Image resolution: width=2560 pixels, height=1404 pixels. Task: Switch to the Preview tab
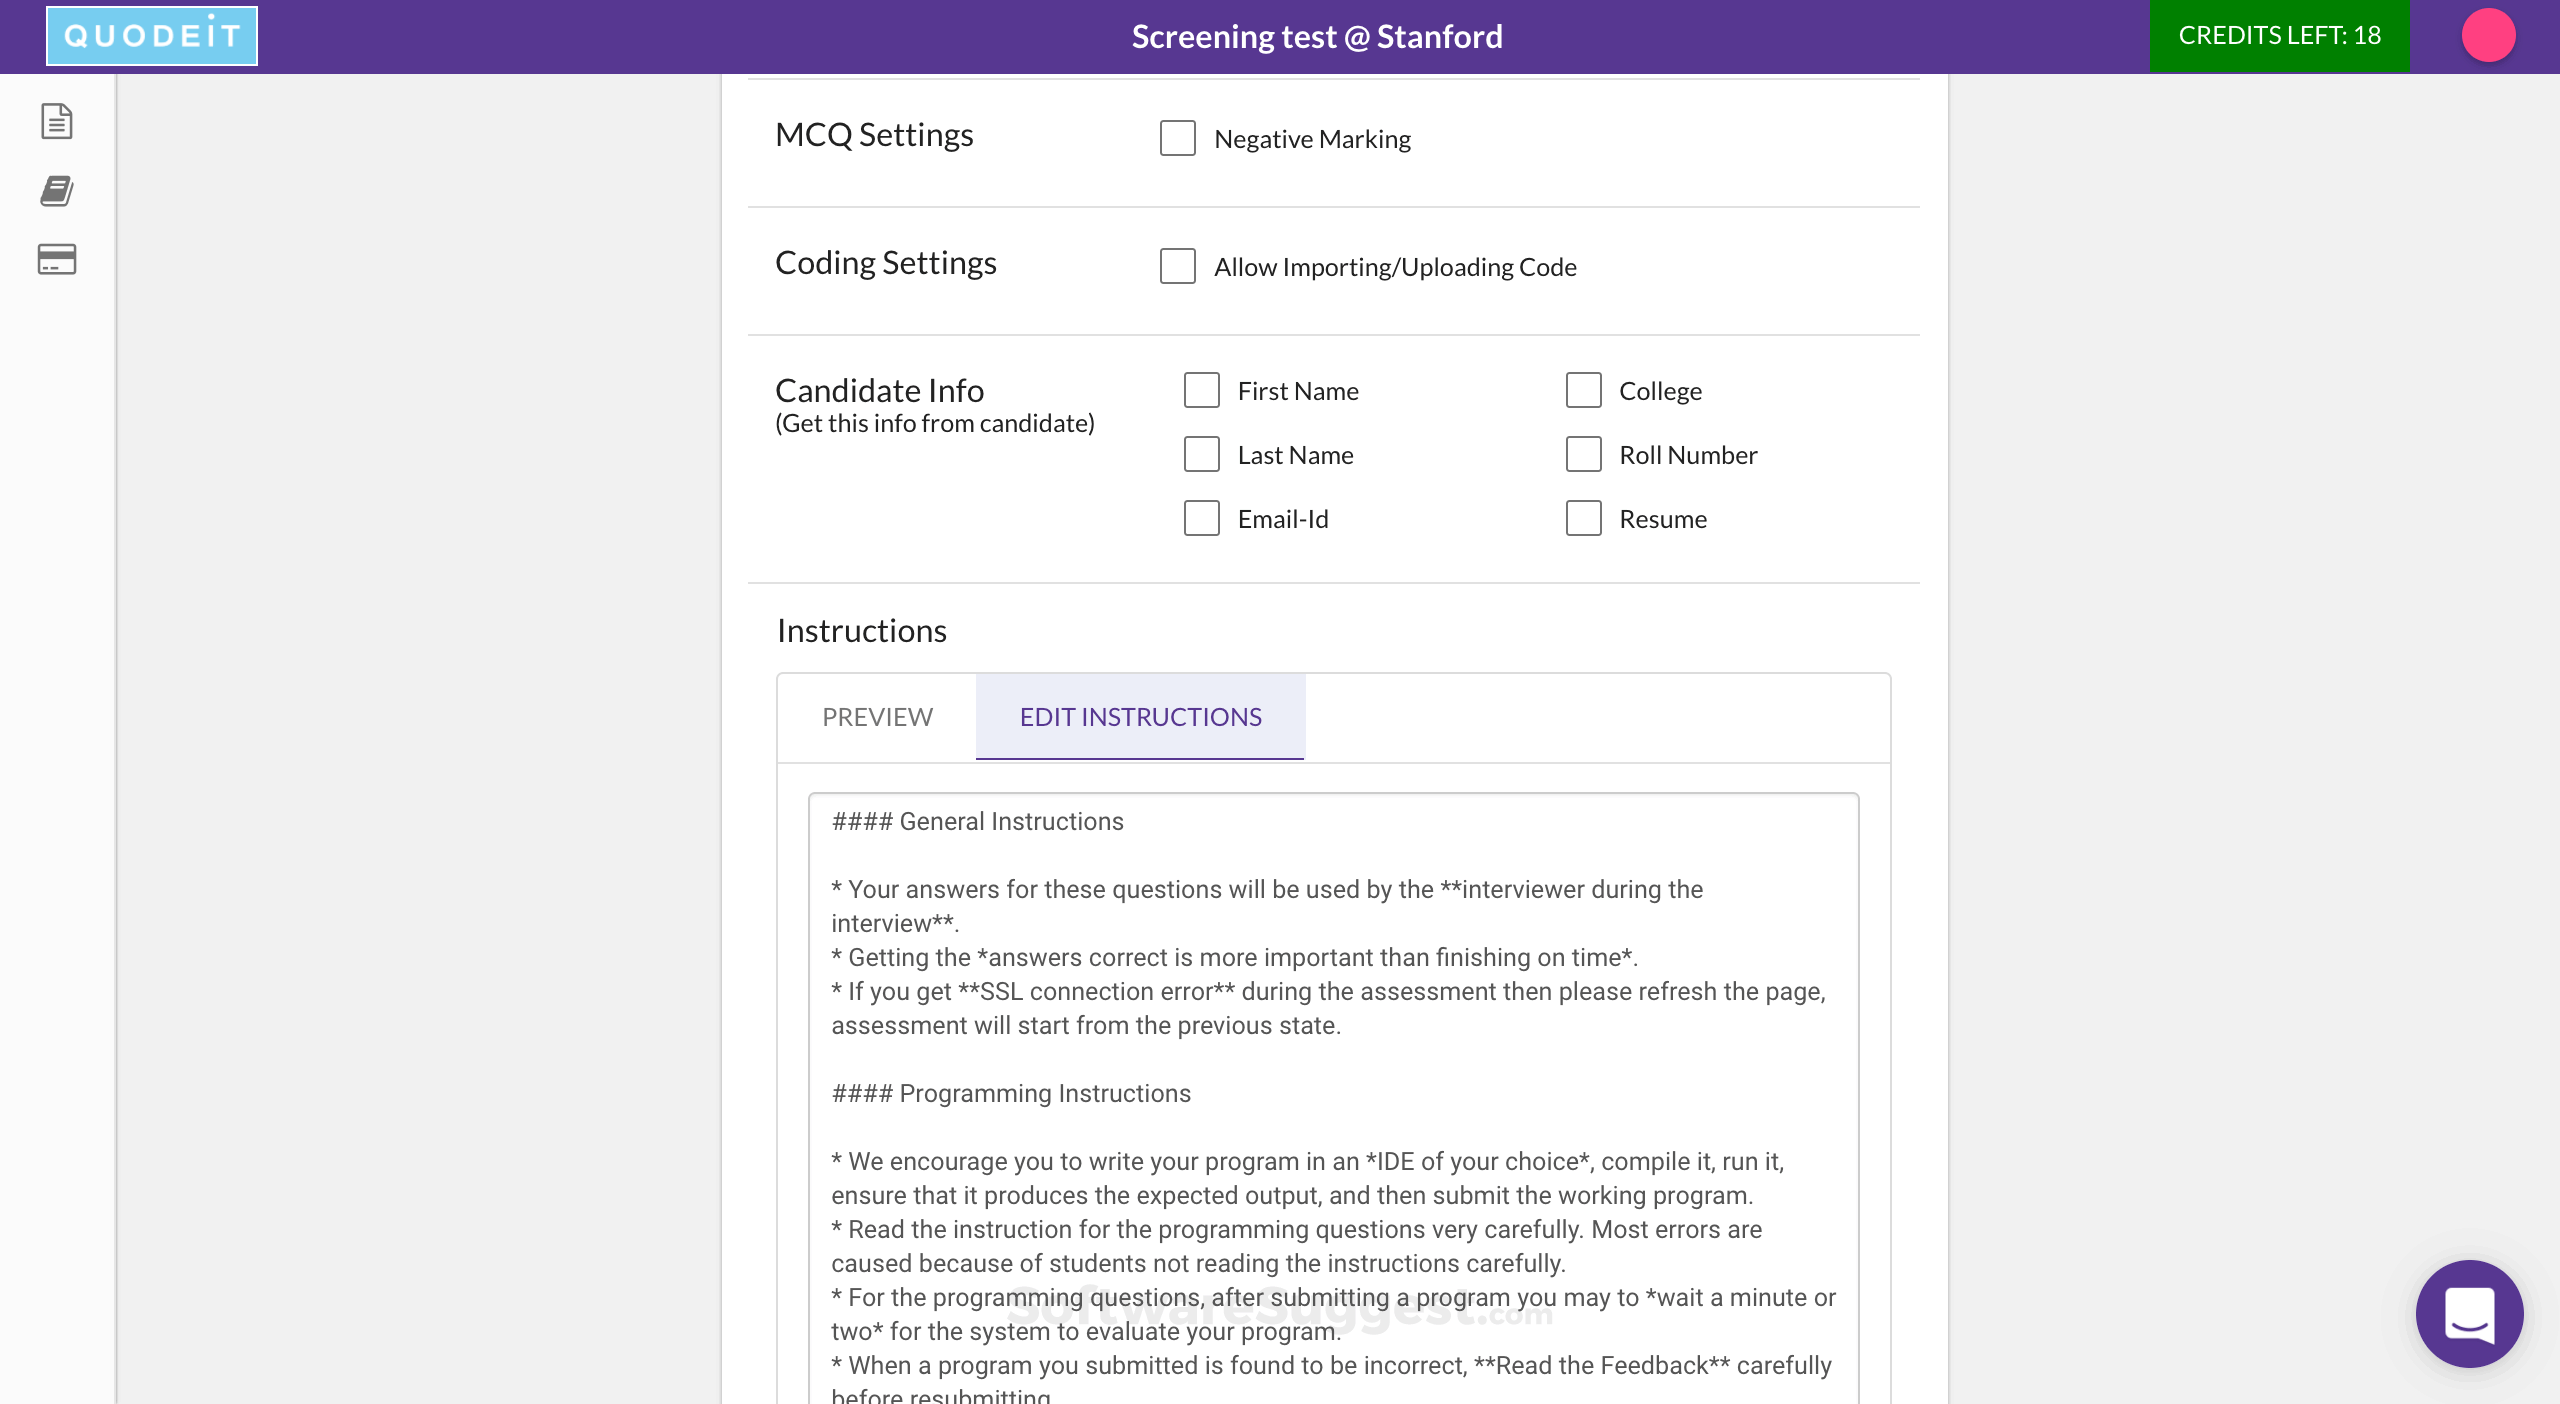[x=877, y=717]
